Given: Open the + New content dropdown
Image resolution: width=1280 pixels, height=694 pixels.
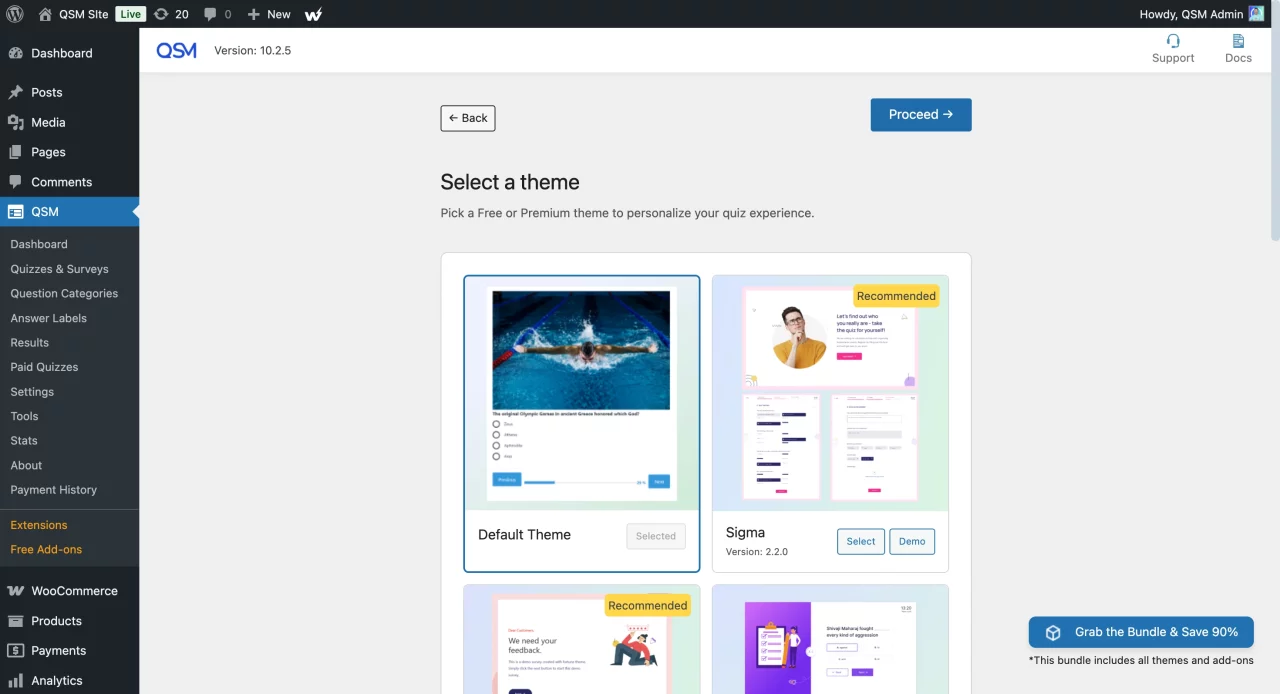Looking at the screenshot, I should [x=268, y=14].
